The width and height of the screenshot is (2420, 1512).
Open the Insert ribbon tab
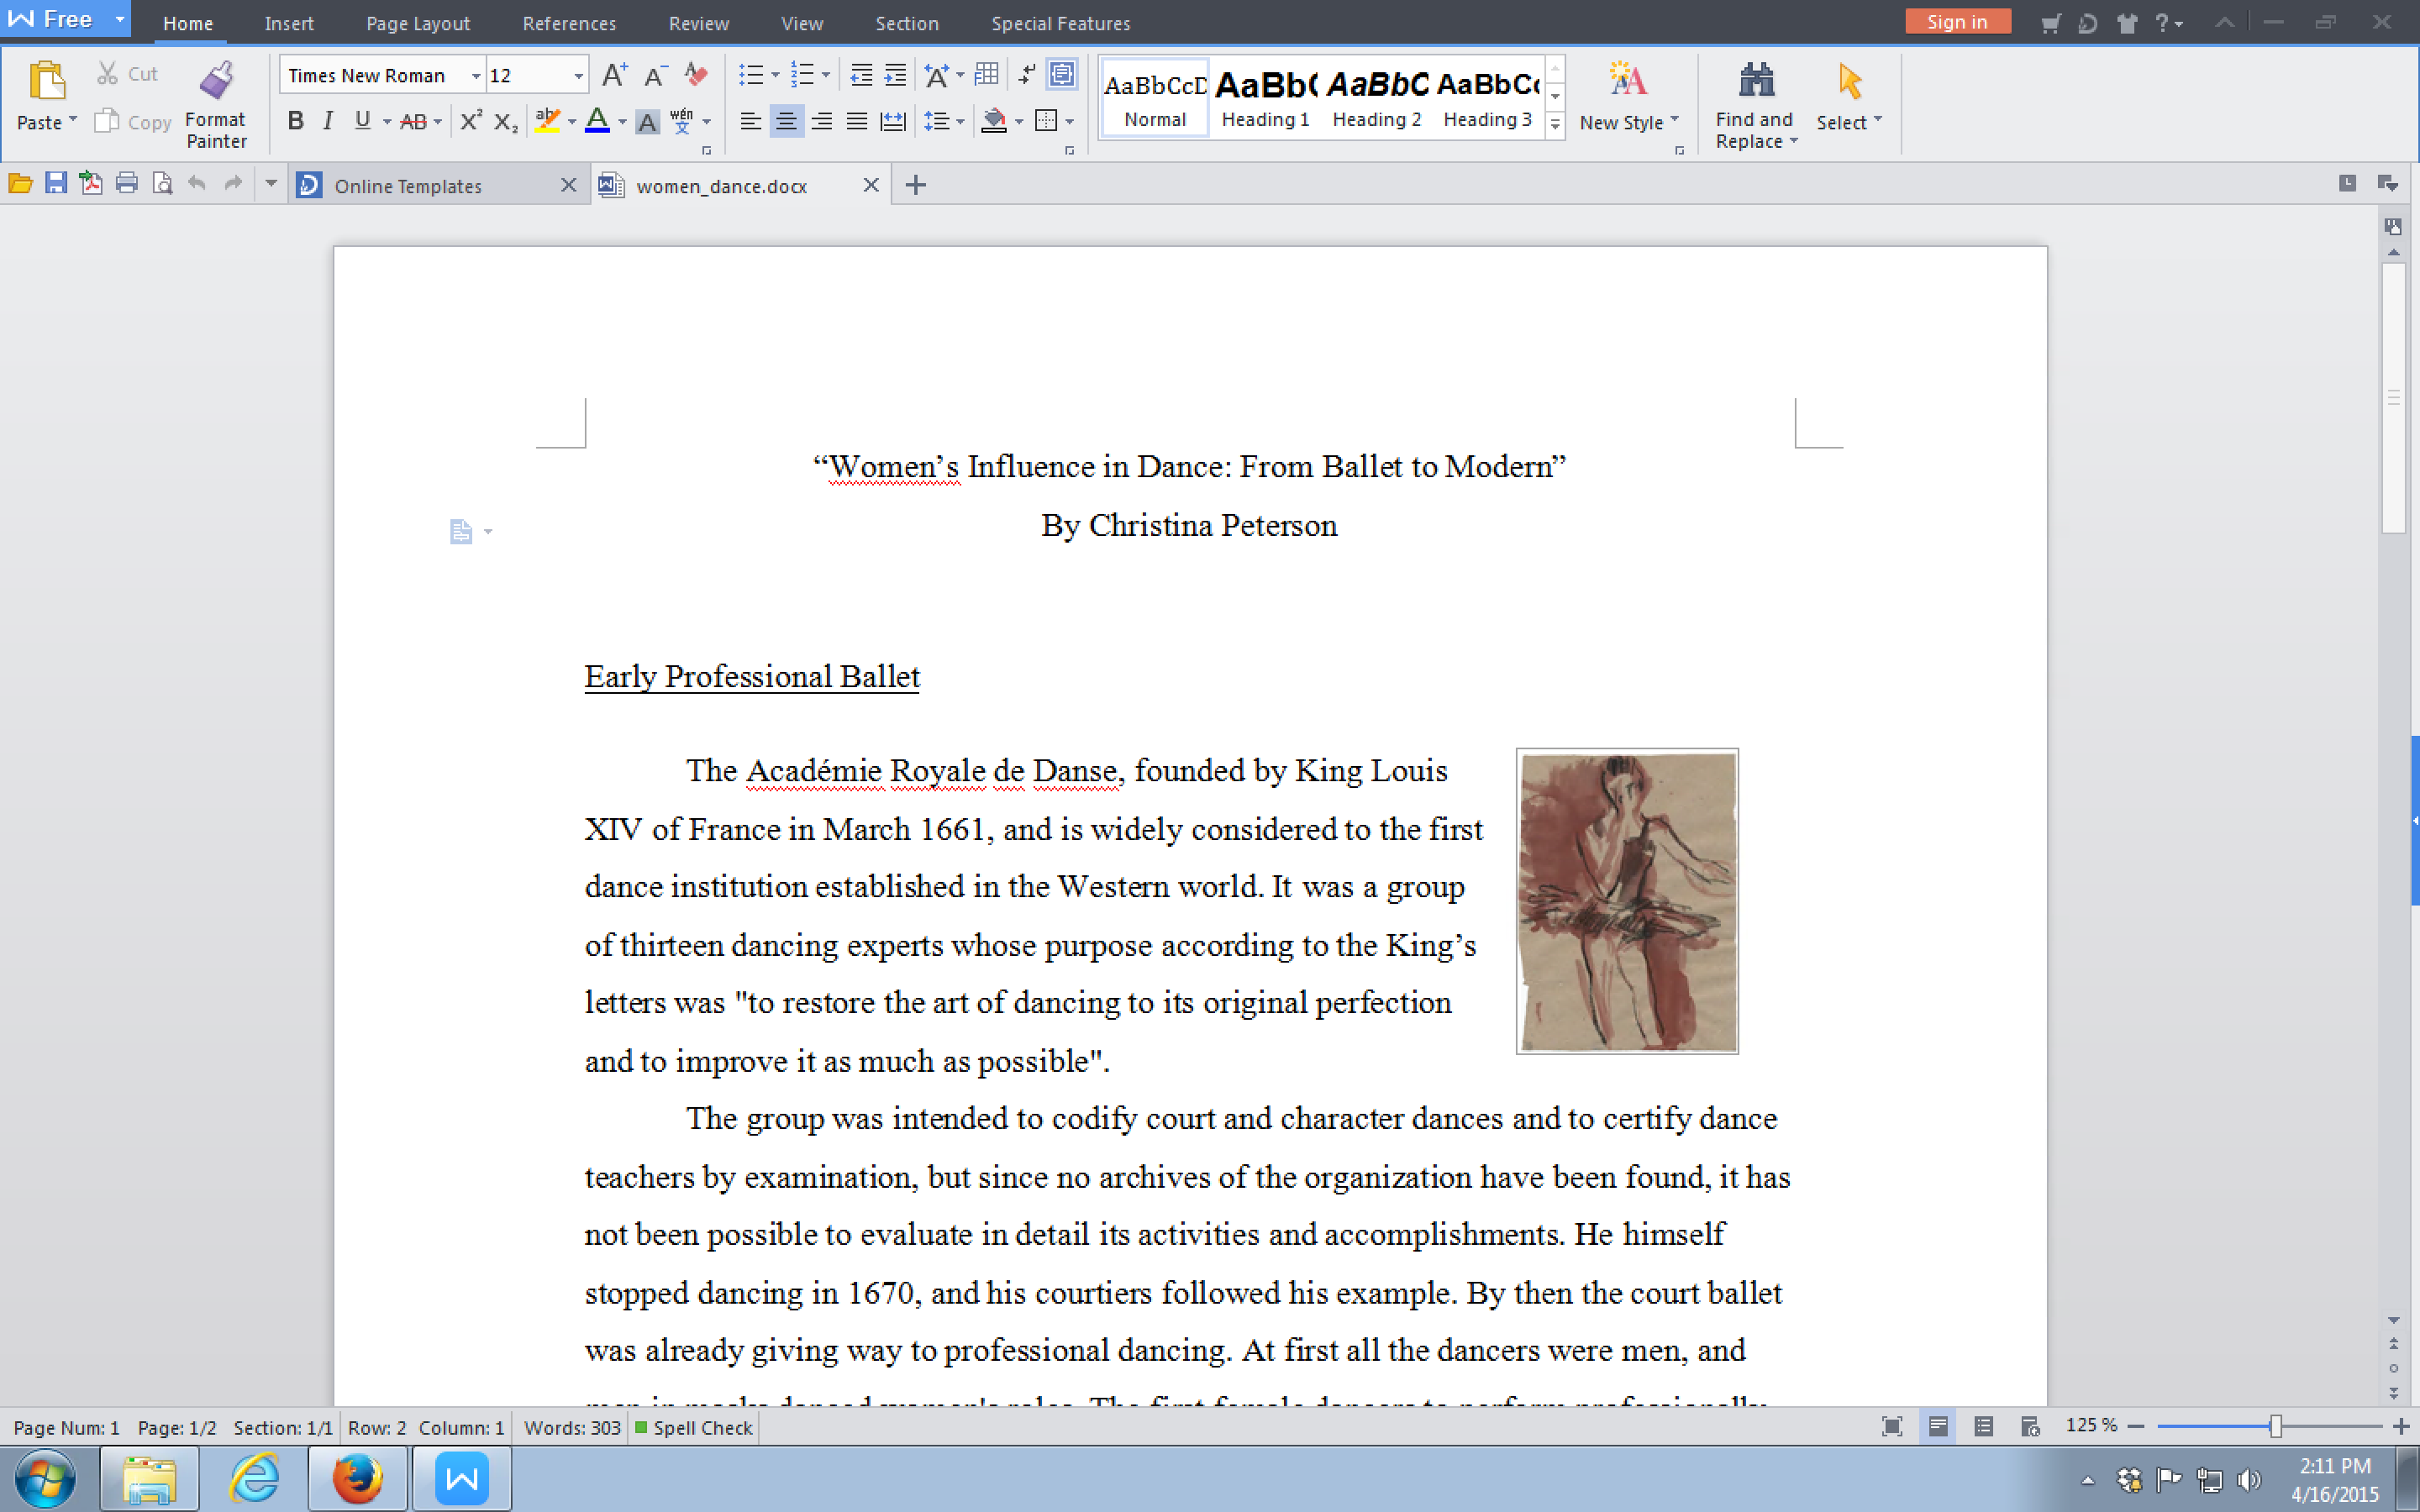click(289, 23)
